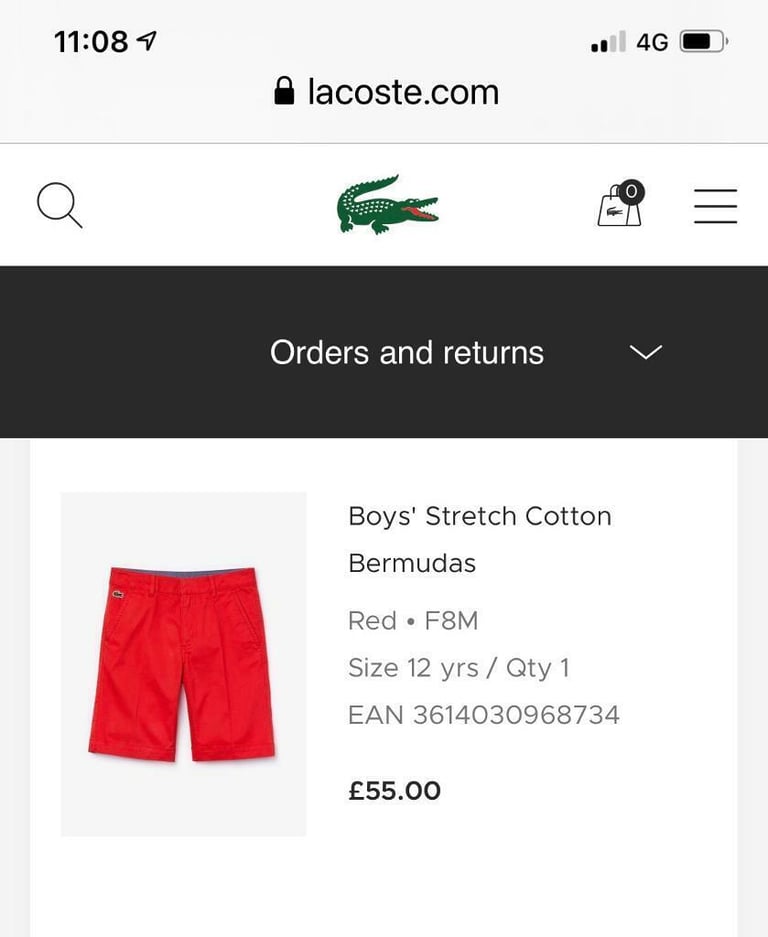Viewport: 768px width, 937px height.
Task: Open the shopping bag icon
Action: pyautogui.click(x=619, y=206)
